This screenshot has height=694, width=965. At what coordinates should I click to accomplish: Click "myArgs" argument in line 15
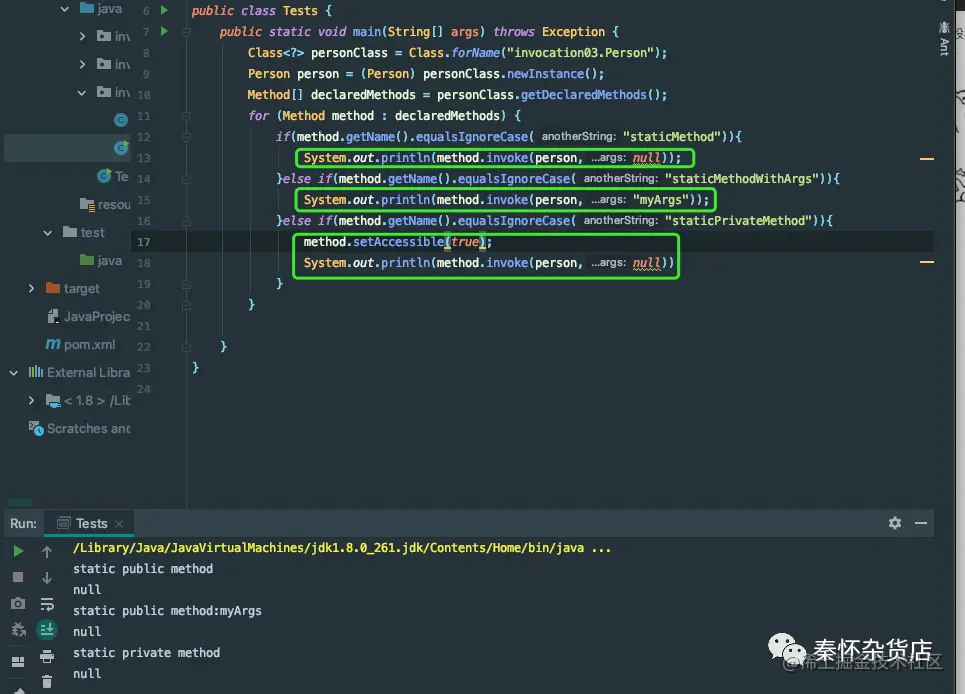[x=661, y=200]
